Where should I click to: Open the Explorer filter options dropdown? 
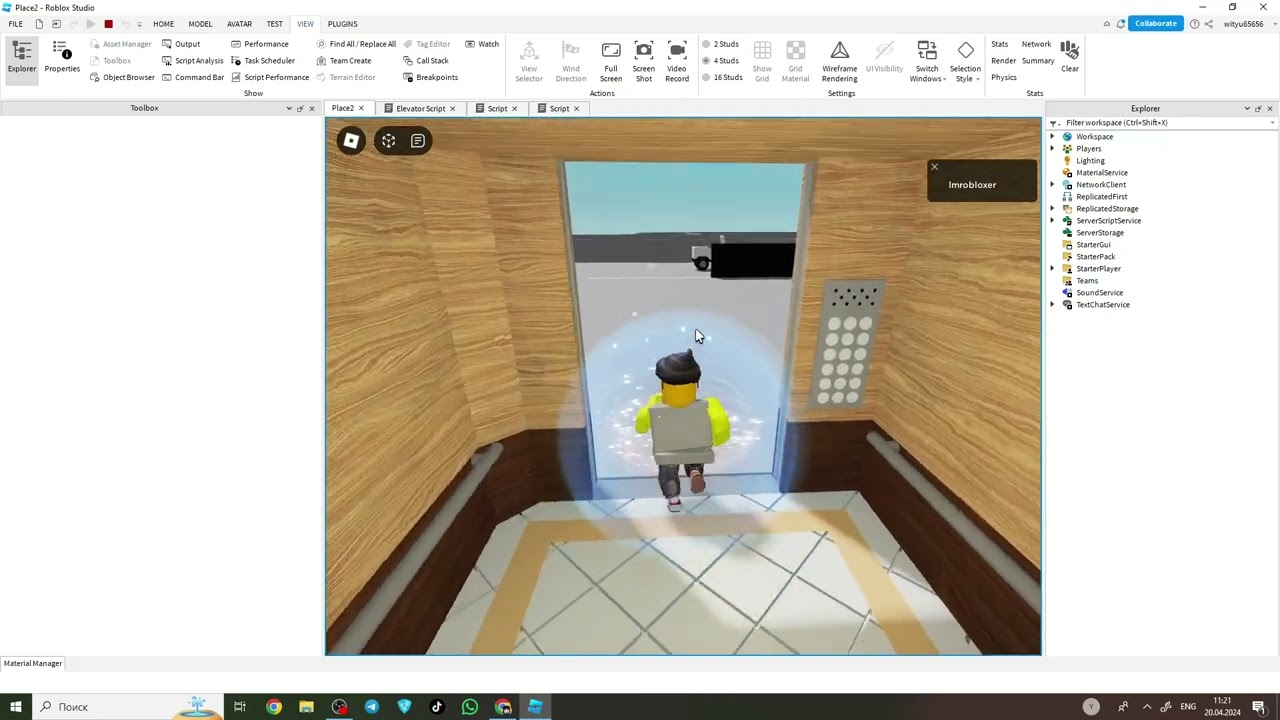tap(1055, 123)
